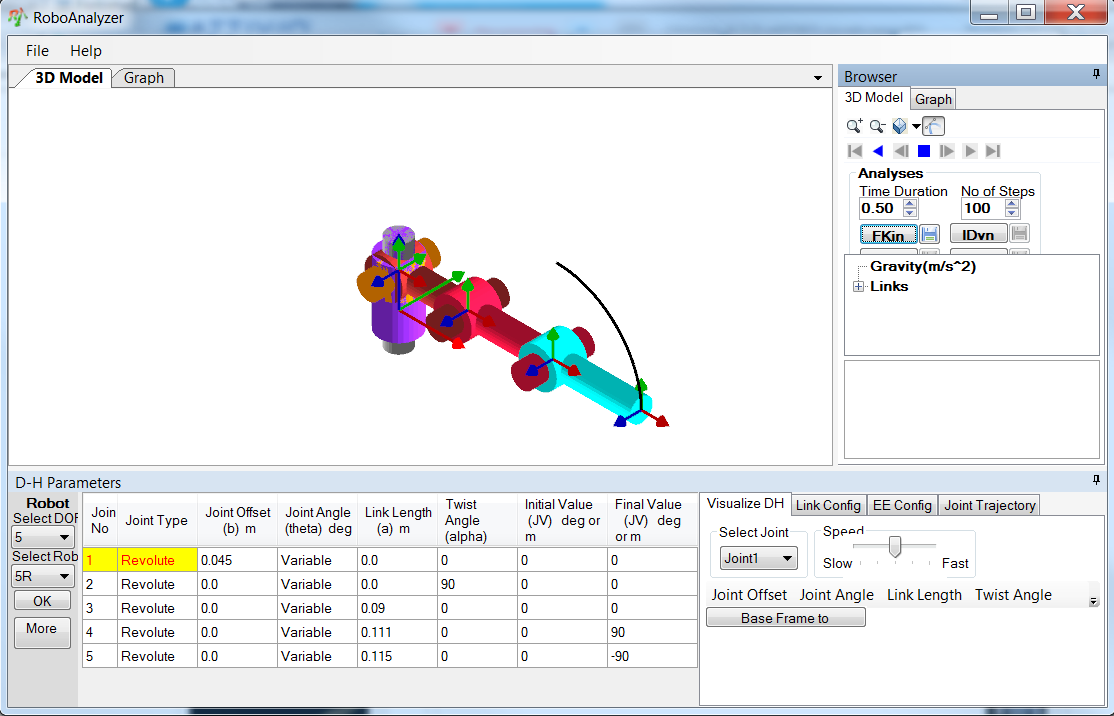Click the OK button
The height and width of the screenshot is (716, 1114).
tap(42, 601)
